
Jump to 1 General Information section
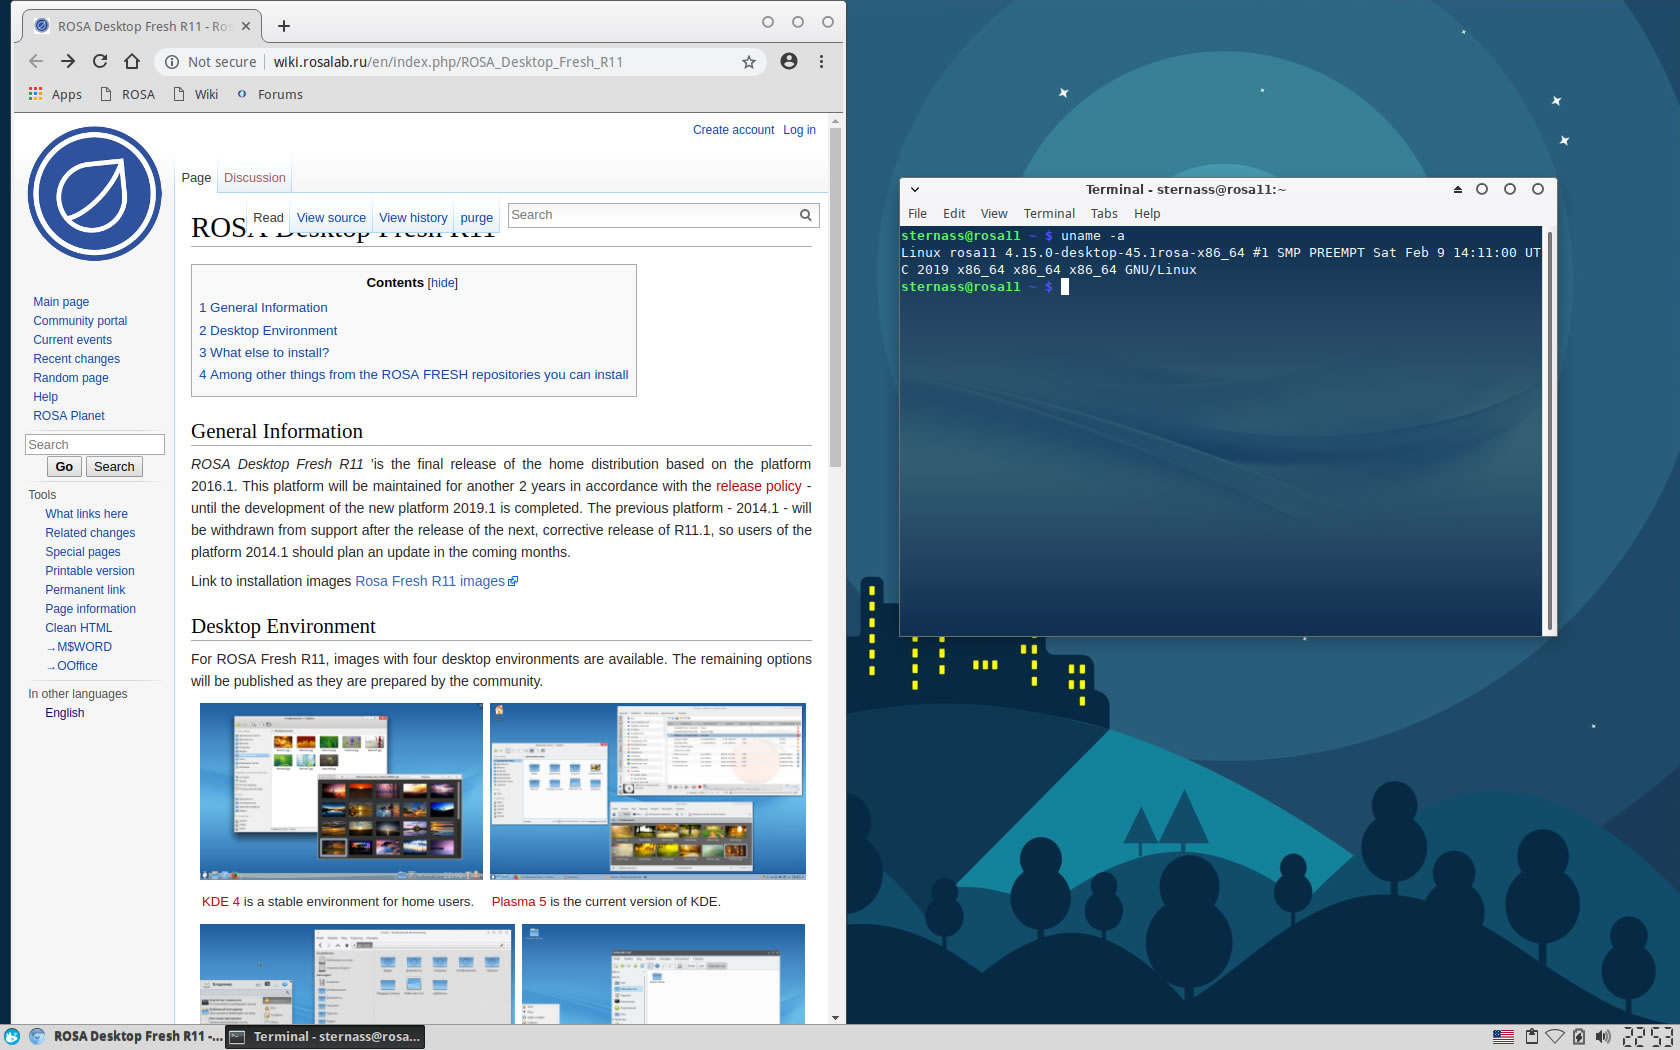click(263, 308)
